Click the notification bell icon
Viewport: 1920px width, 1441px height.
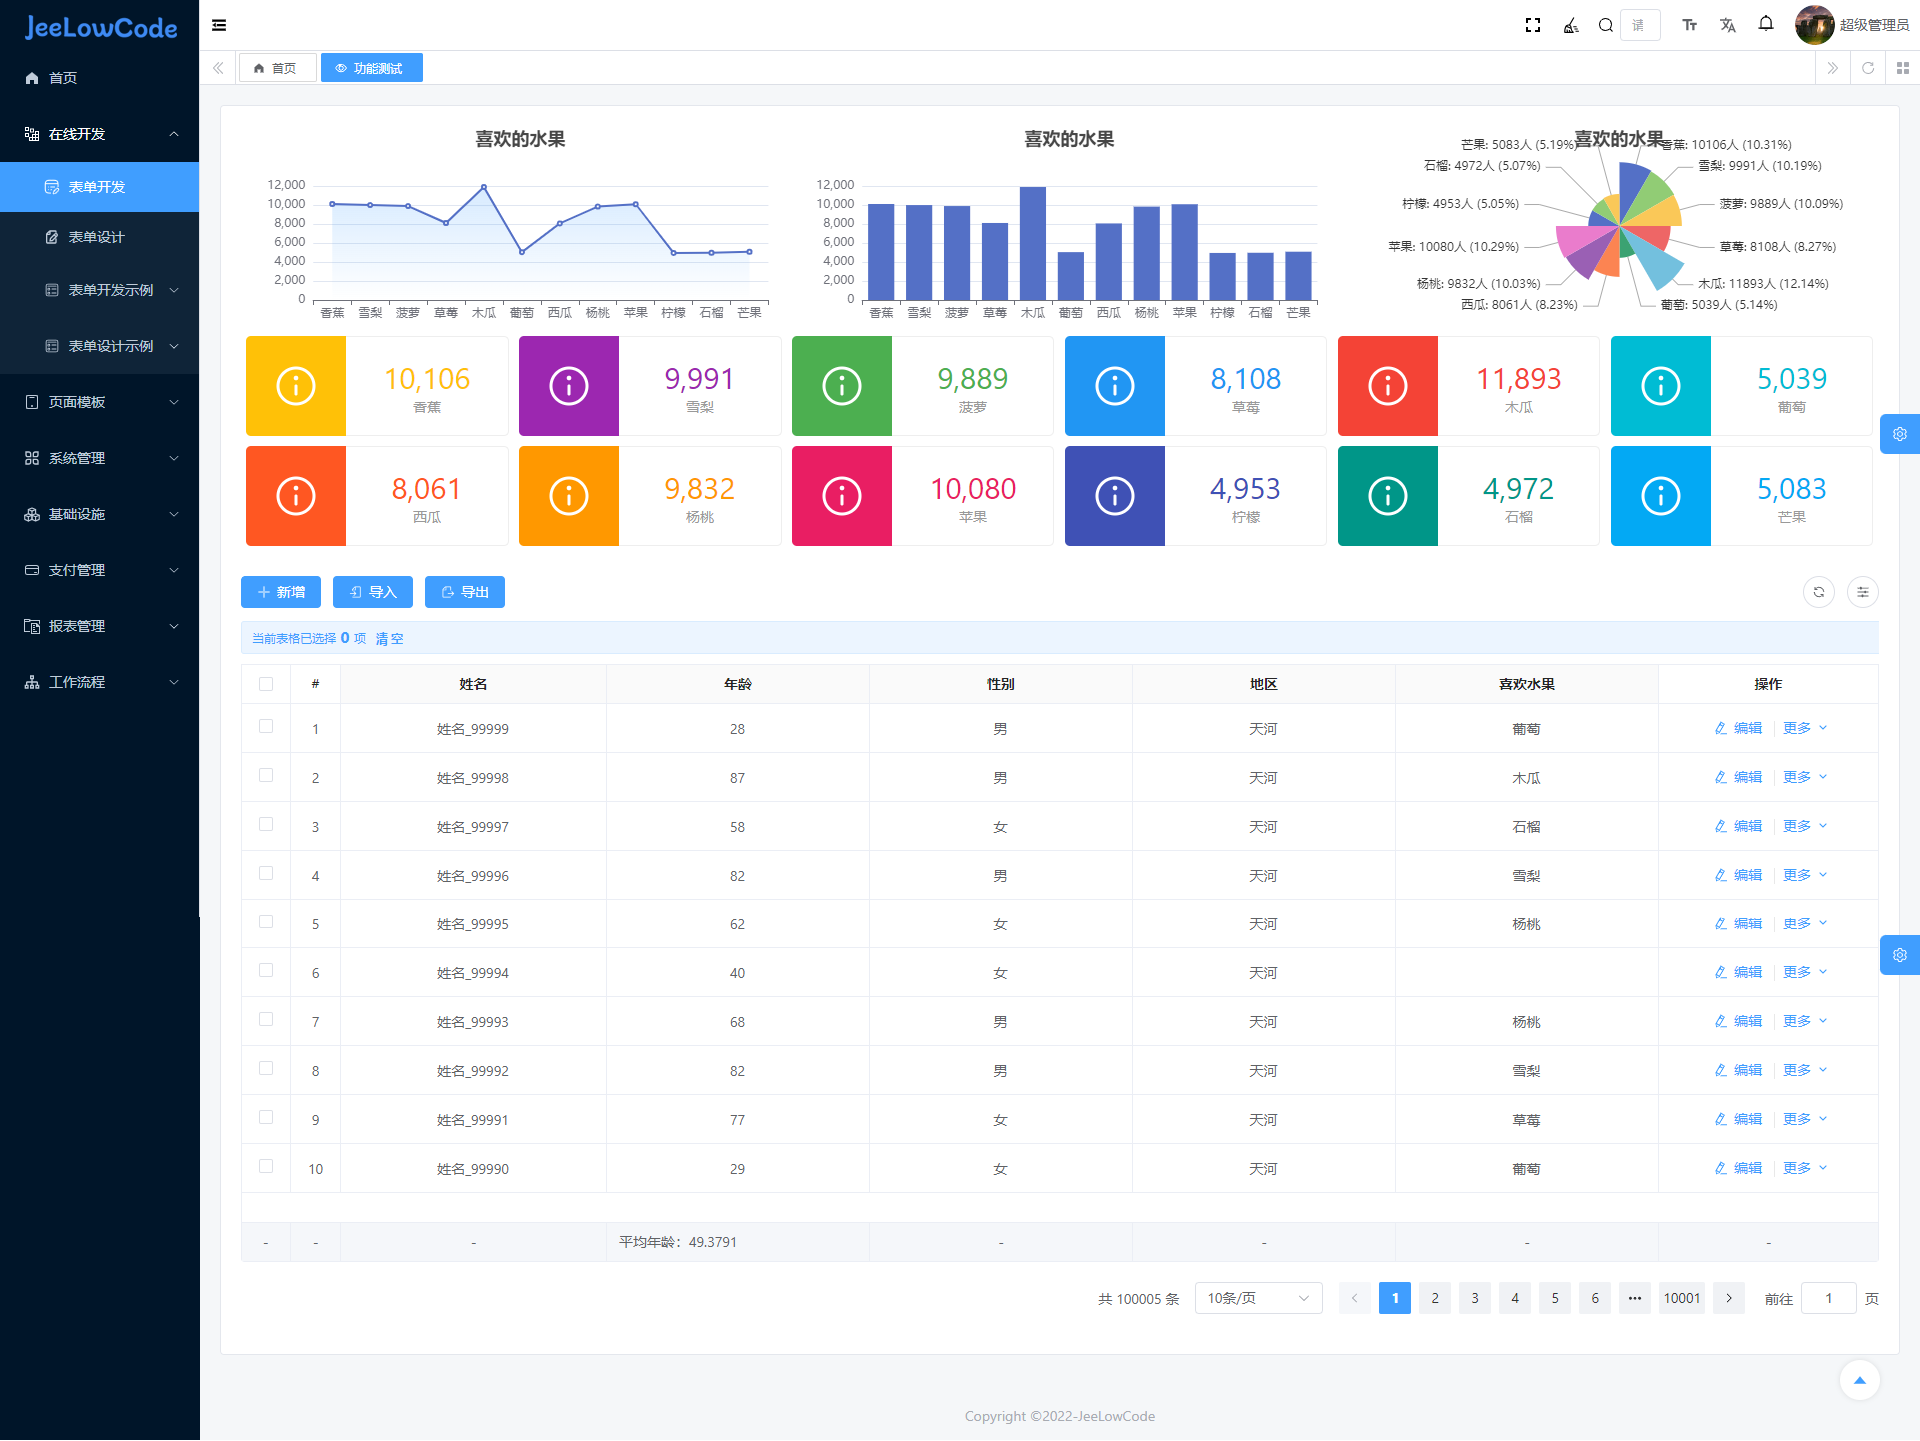coord(1766,24)
